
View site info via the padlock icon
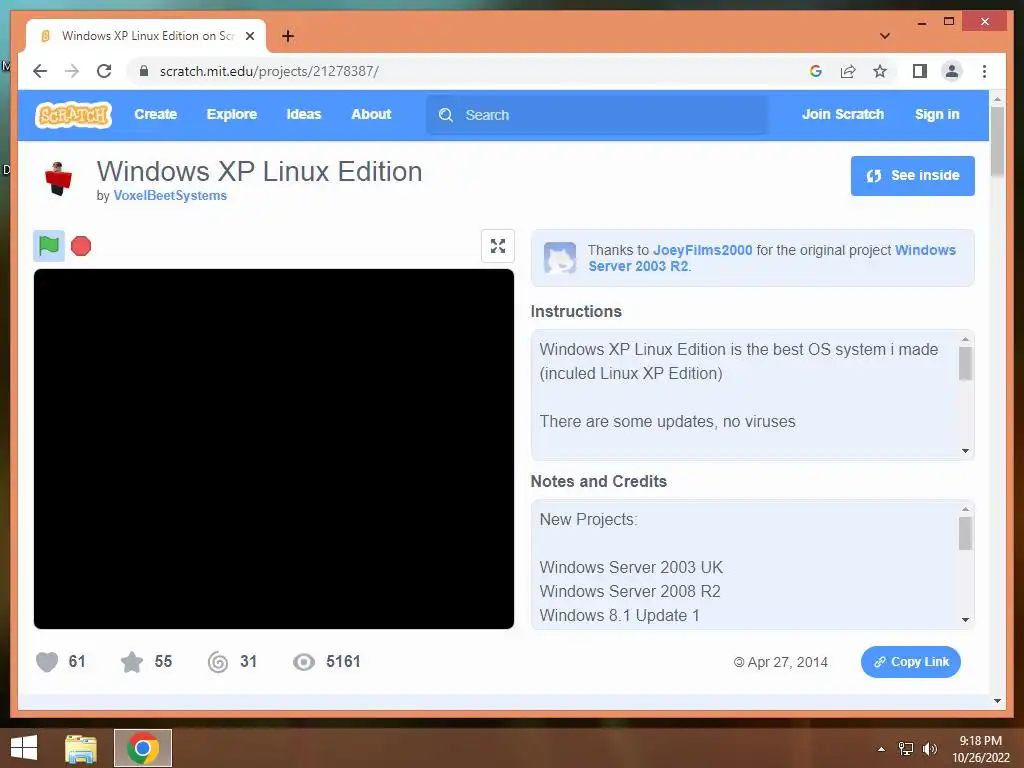[144, 71]
